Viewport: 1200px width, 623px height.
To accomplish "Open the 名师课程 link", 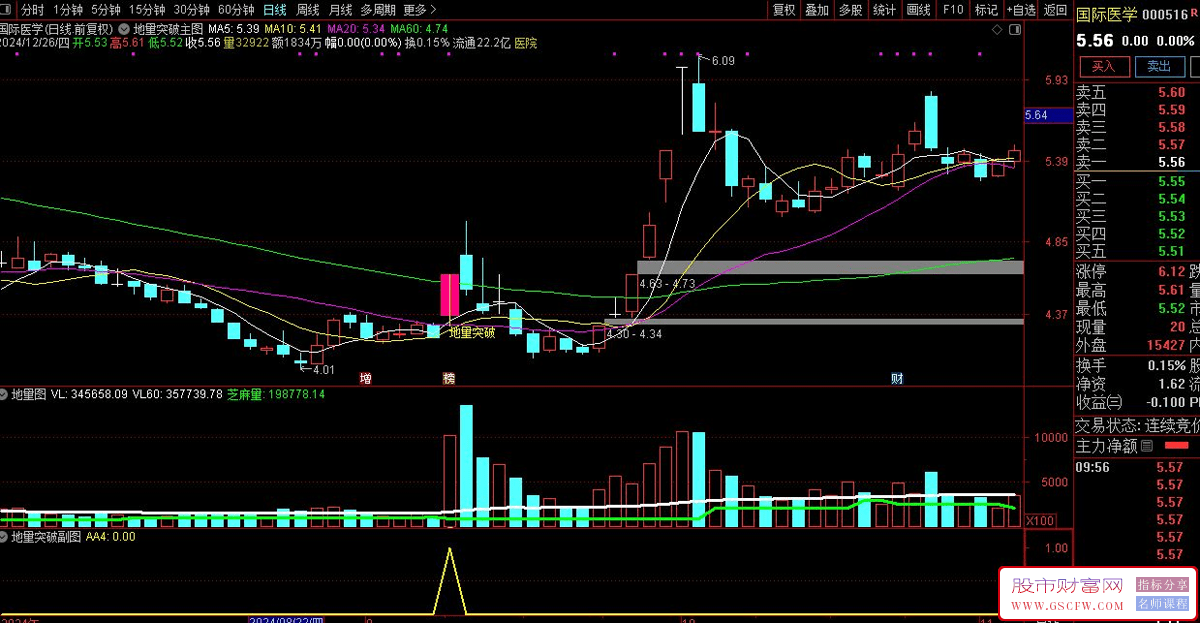I will (1163, 604).
